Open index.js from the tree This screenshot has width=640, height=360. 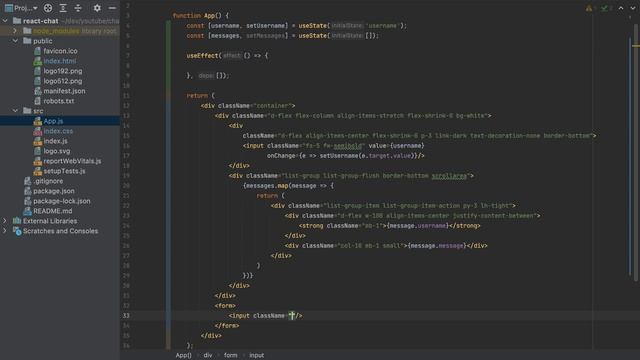(56, 141)
